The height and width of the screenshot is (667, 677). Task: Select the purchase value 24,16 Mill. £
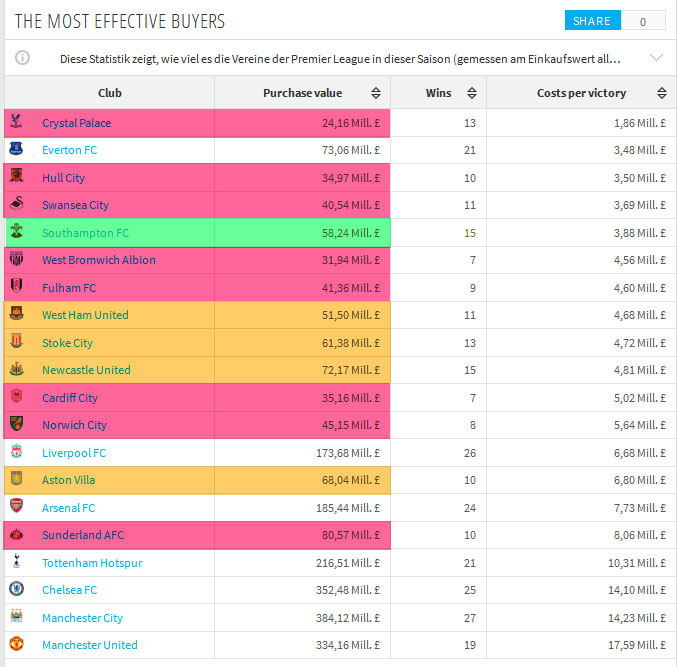(351, 123)
